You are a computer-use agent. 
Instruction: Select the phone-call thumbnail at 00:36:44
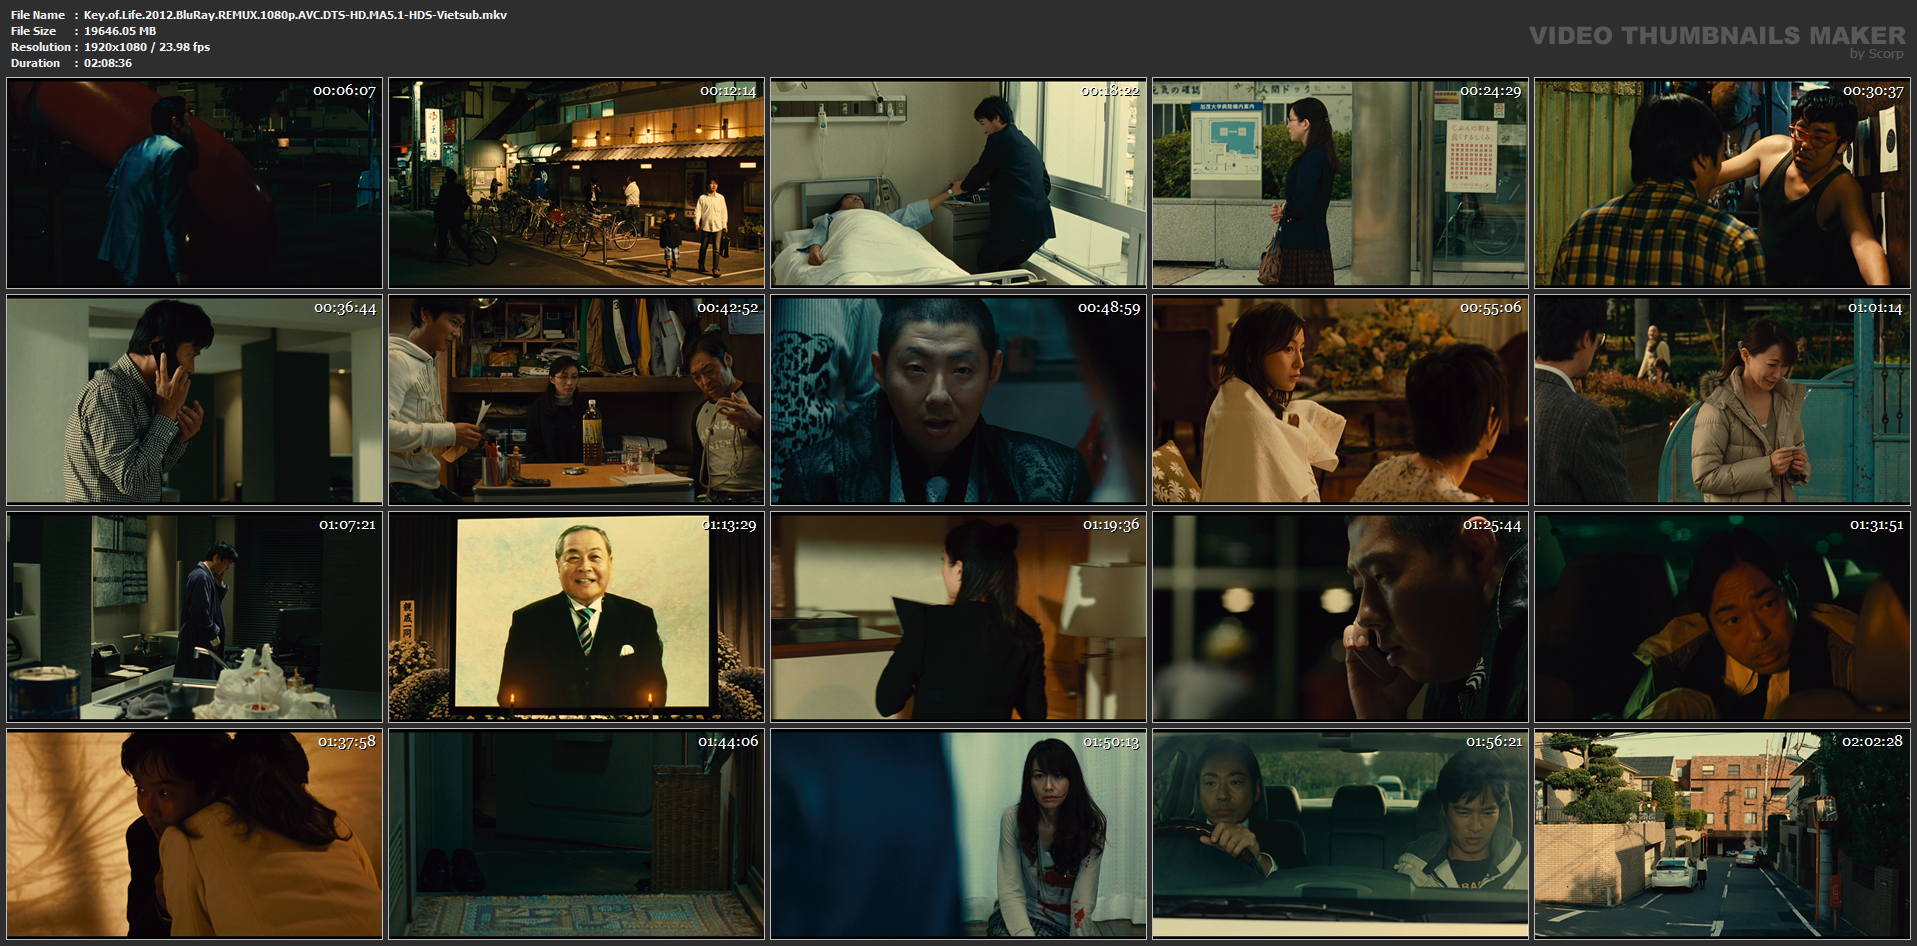point(195,400)
